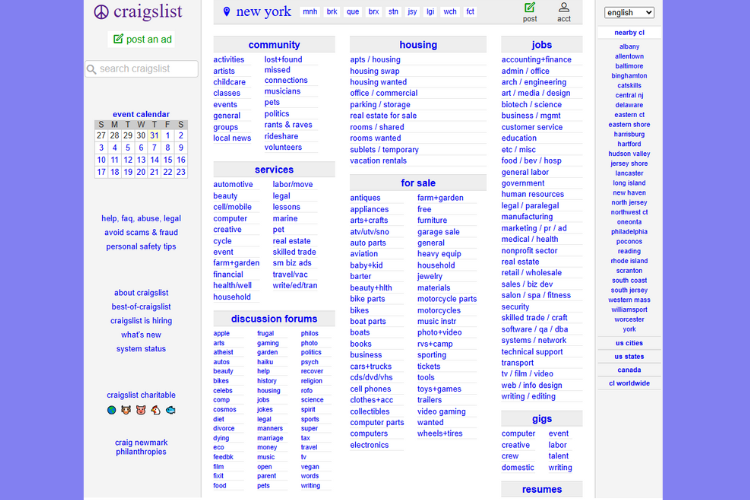Click the globe charitable icon

tap(111, 410)
